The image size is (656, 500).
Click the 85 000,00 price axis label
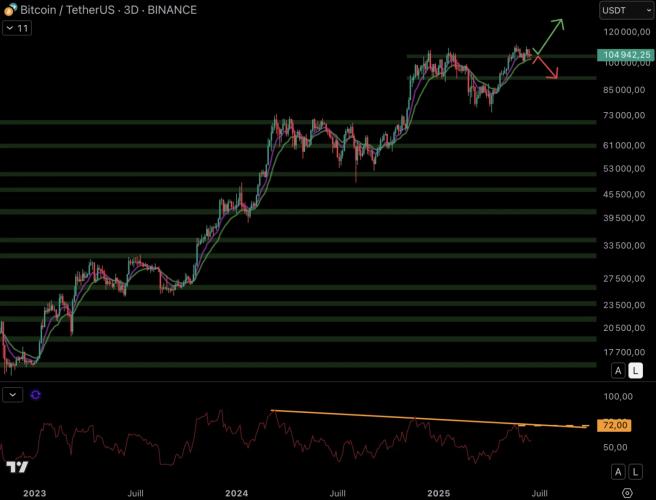pyautogui.click(x=624, y=90)
